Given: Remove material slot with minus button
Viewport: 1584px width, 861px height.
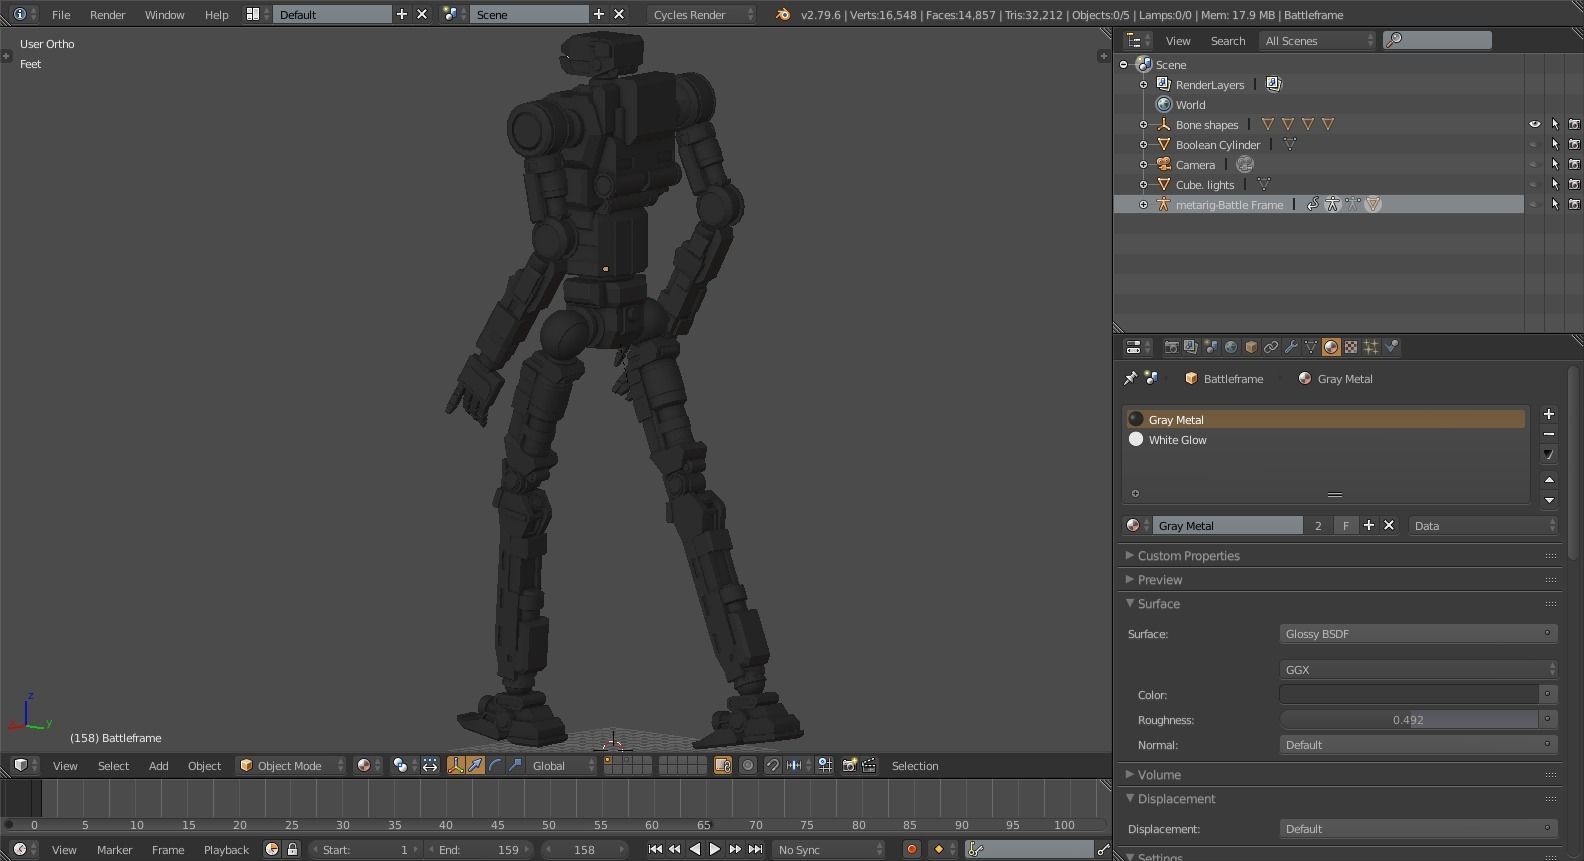Looking at the screenshot, I should pyautogui.click(x=1549, y=434).
